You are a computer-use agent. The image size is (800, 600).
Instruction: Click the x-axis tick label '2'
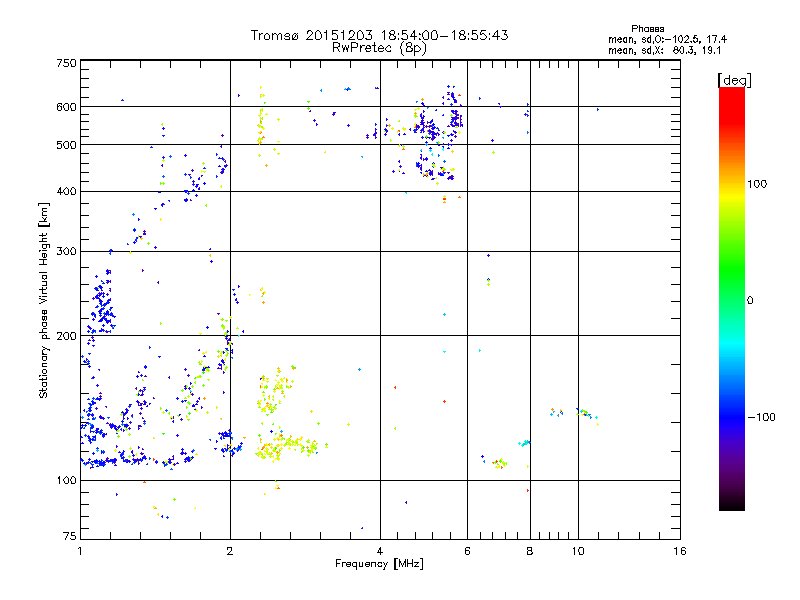[230, 551]
